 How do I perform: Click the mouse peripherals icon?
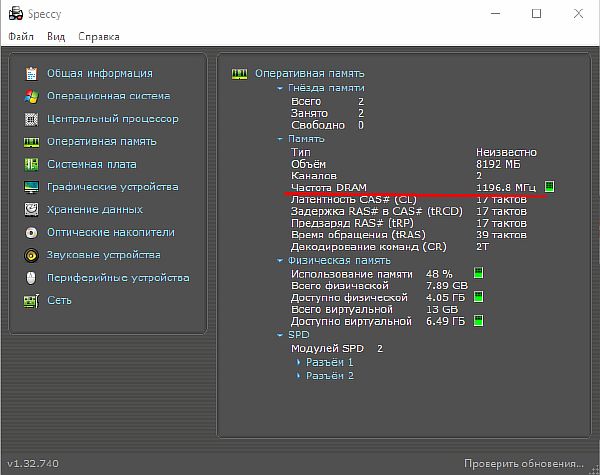click(31, 278)
